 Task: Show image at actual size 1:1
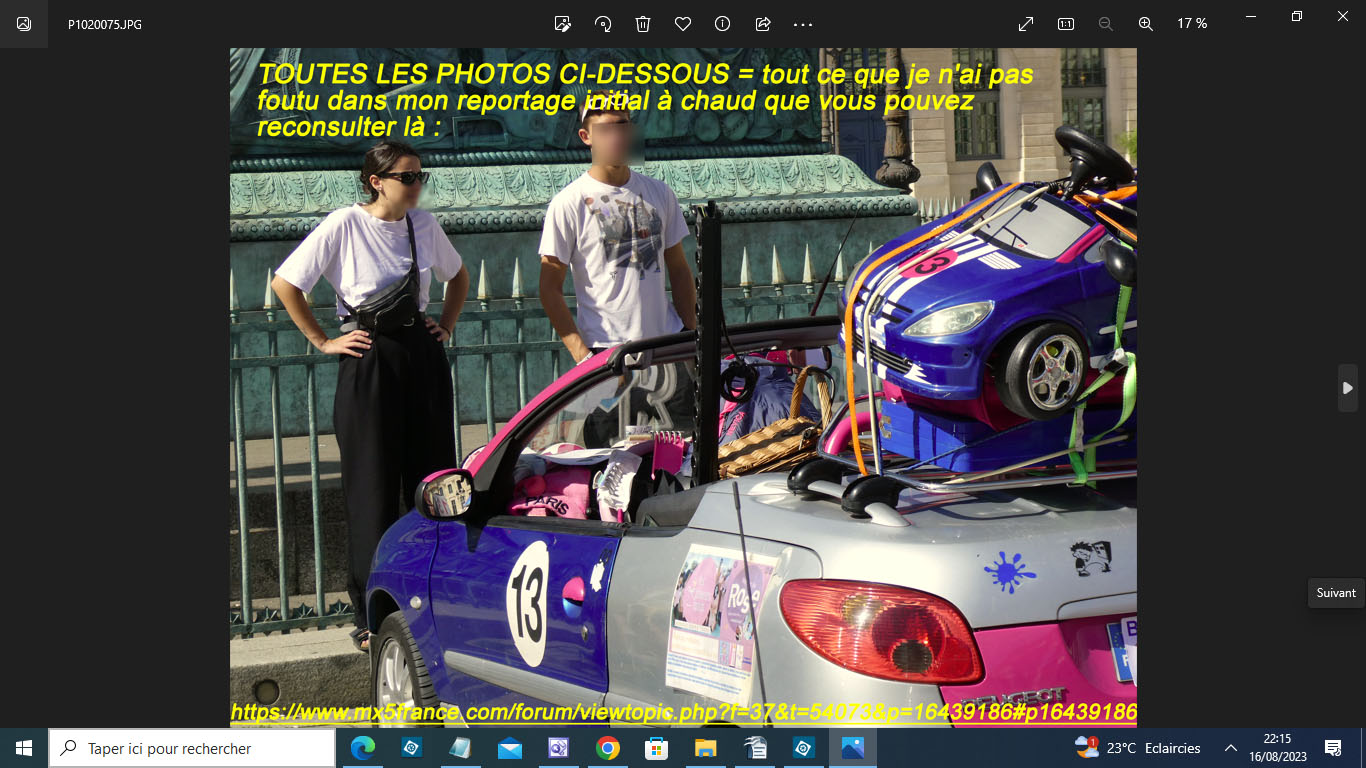point(1066,24)
